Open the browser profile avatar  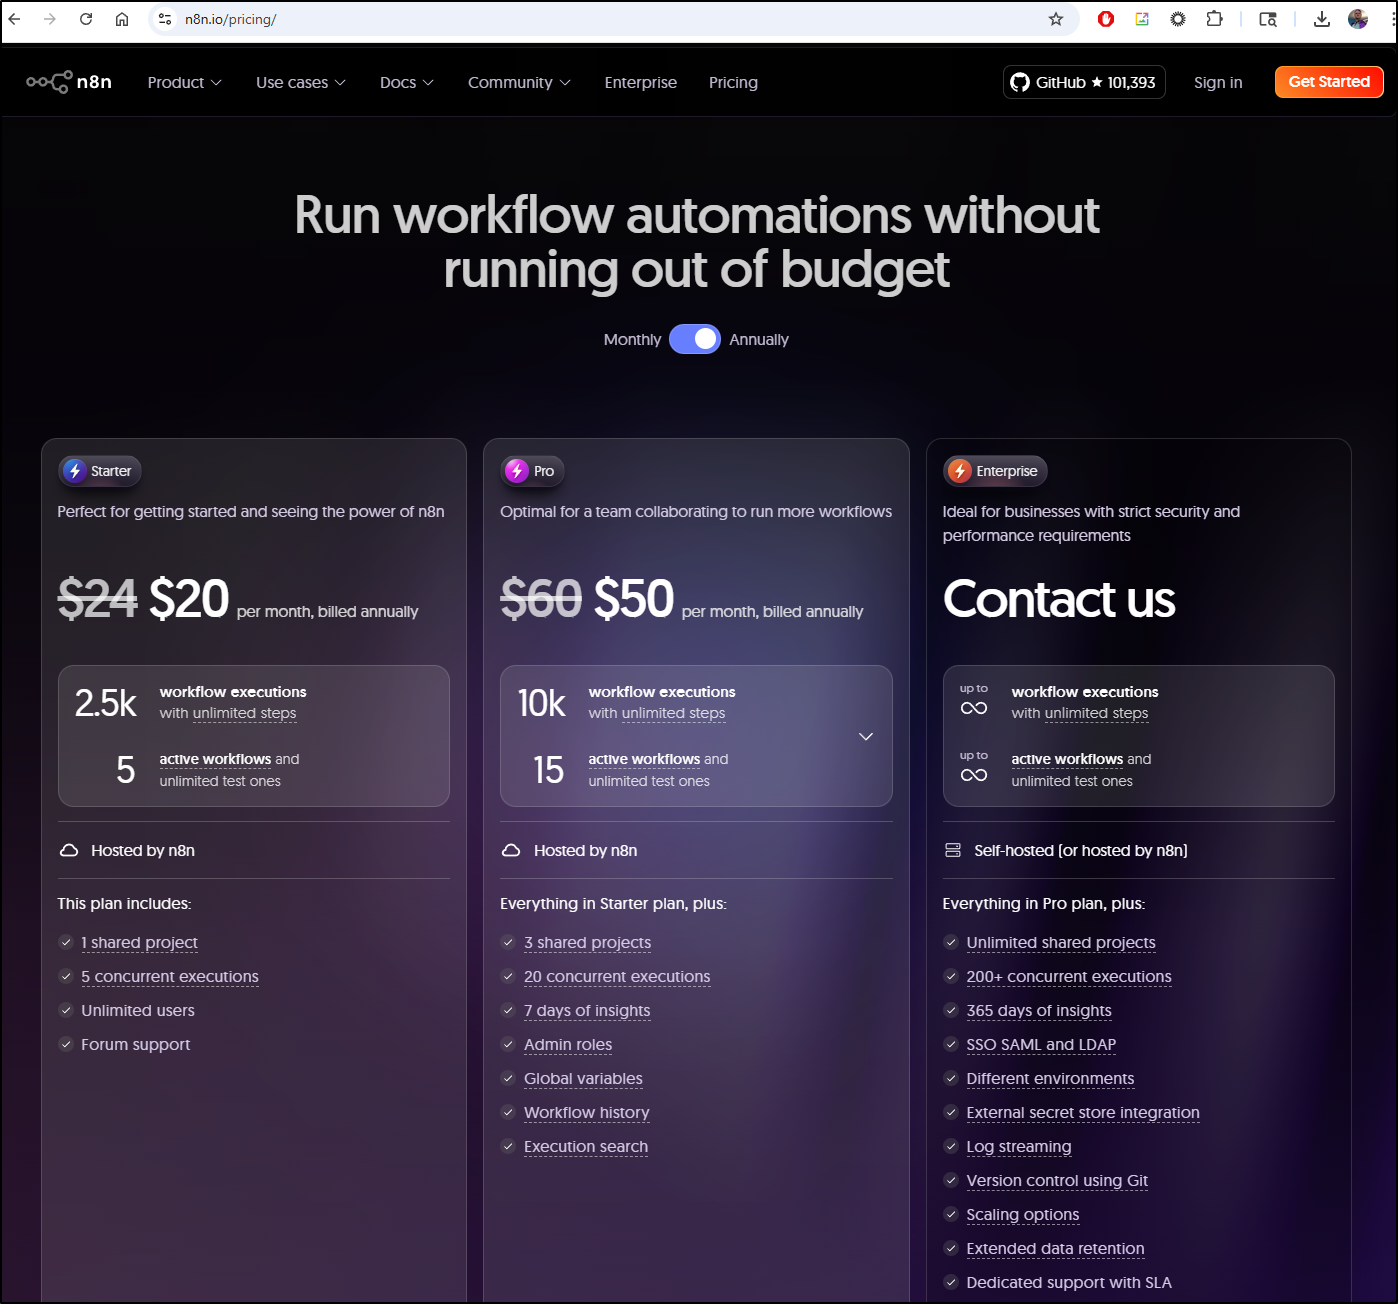(1358, 19)
